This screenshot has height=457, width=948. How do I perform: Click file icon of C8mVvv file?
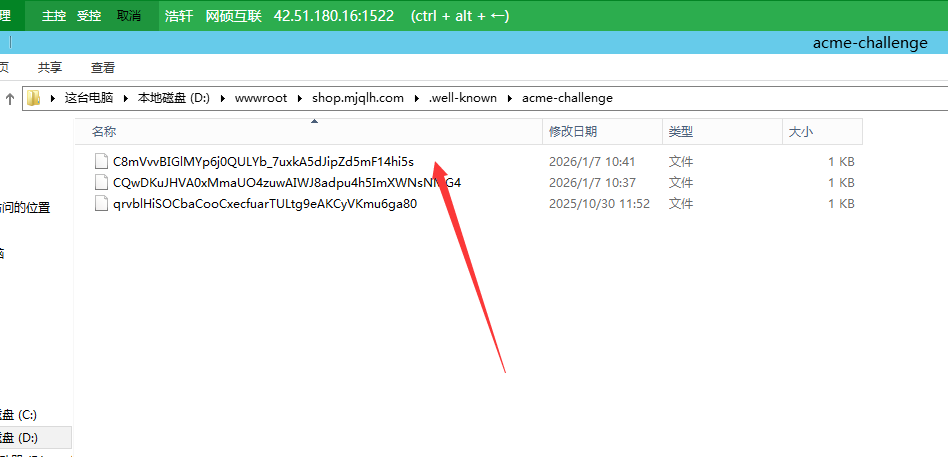coord(101,161)
